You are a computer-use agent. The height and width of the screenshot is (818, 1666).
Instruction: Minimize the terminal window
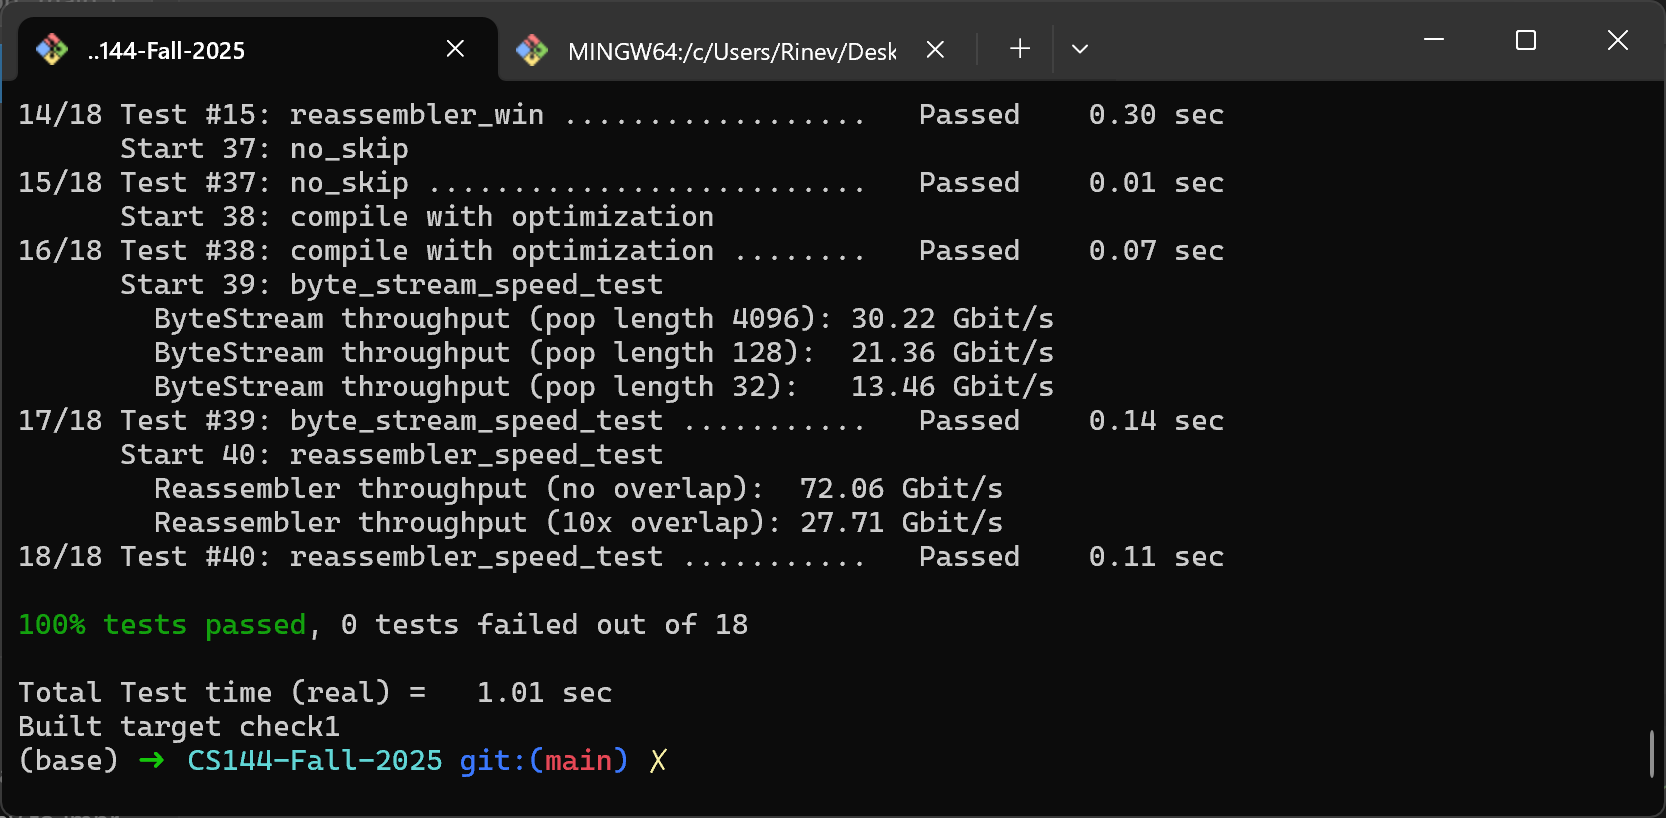coord(1434,40)
